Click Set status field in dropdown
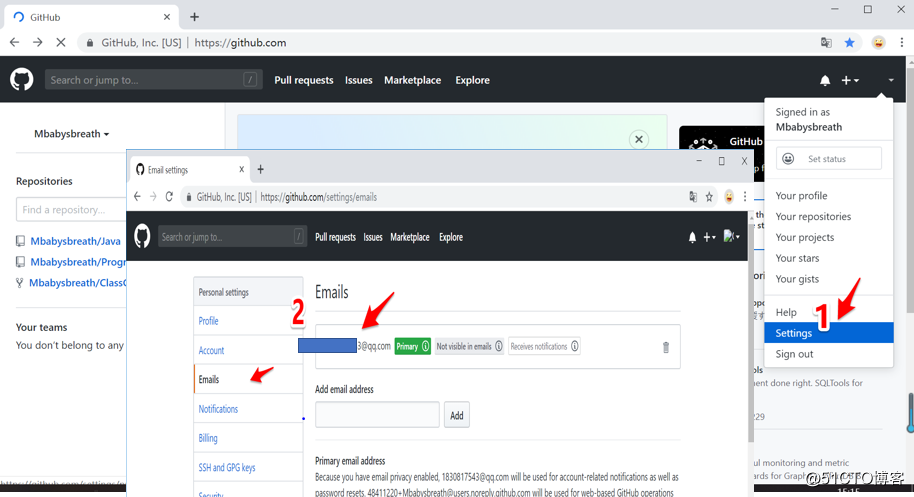 click(828, 158)
